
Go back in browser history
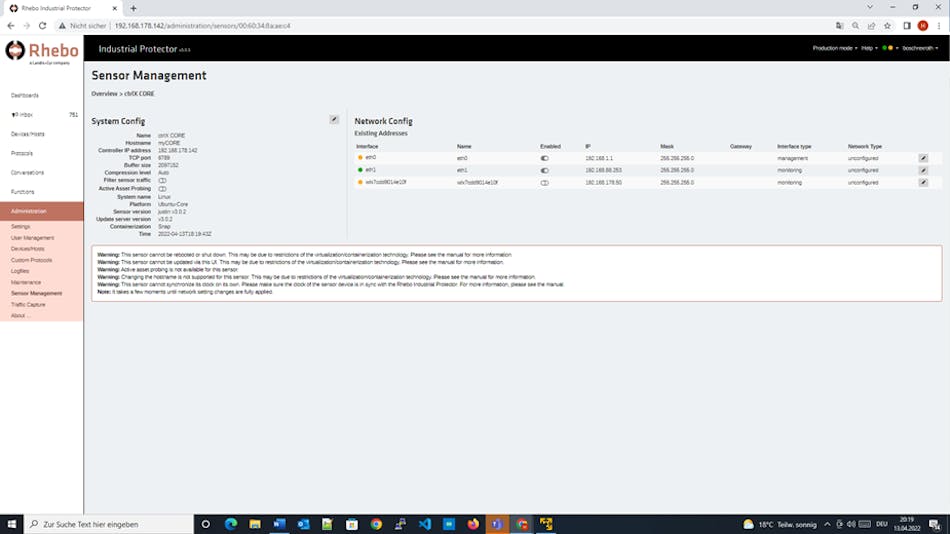click(11, 26)
